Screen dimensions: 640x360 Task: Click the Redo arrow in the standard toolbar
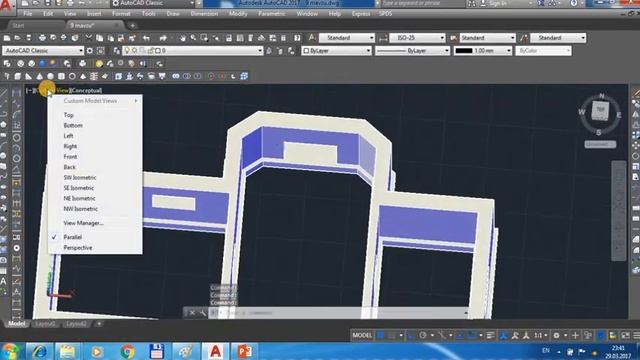tap(163, 38)
